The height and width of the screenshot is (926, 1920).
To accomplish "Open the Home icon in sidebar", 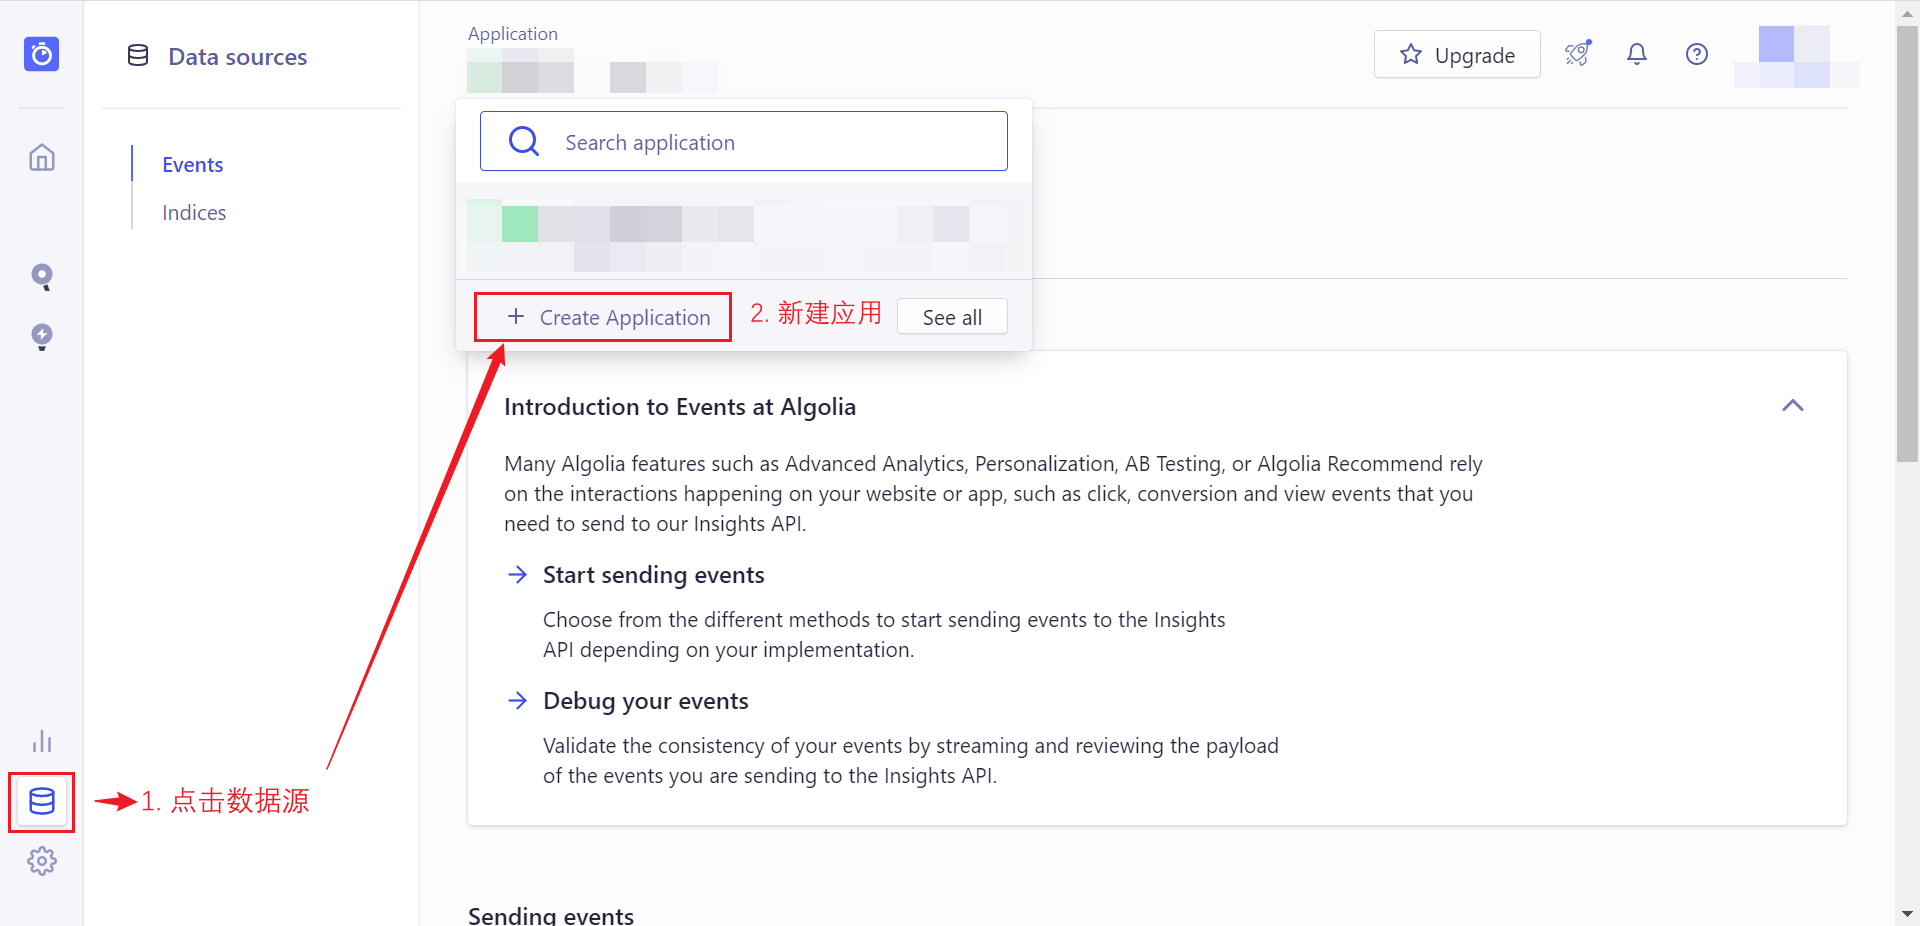I will (42, 158).
